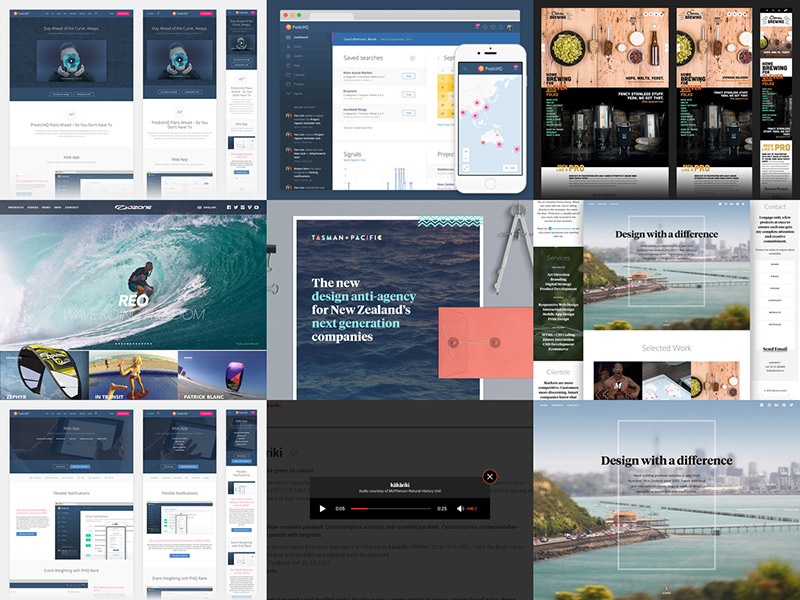
Task: Expand phone map to fullscreen
Action: (x=466, y=168)
